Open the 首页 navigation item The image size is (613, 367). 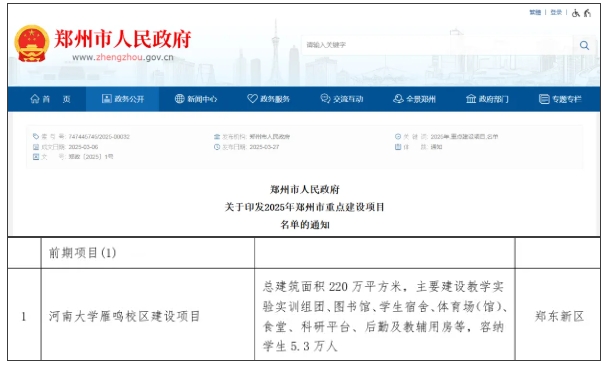point(57,99)
